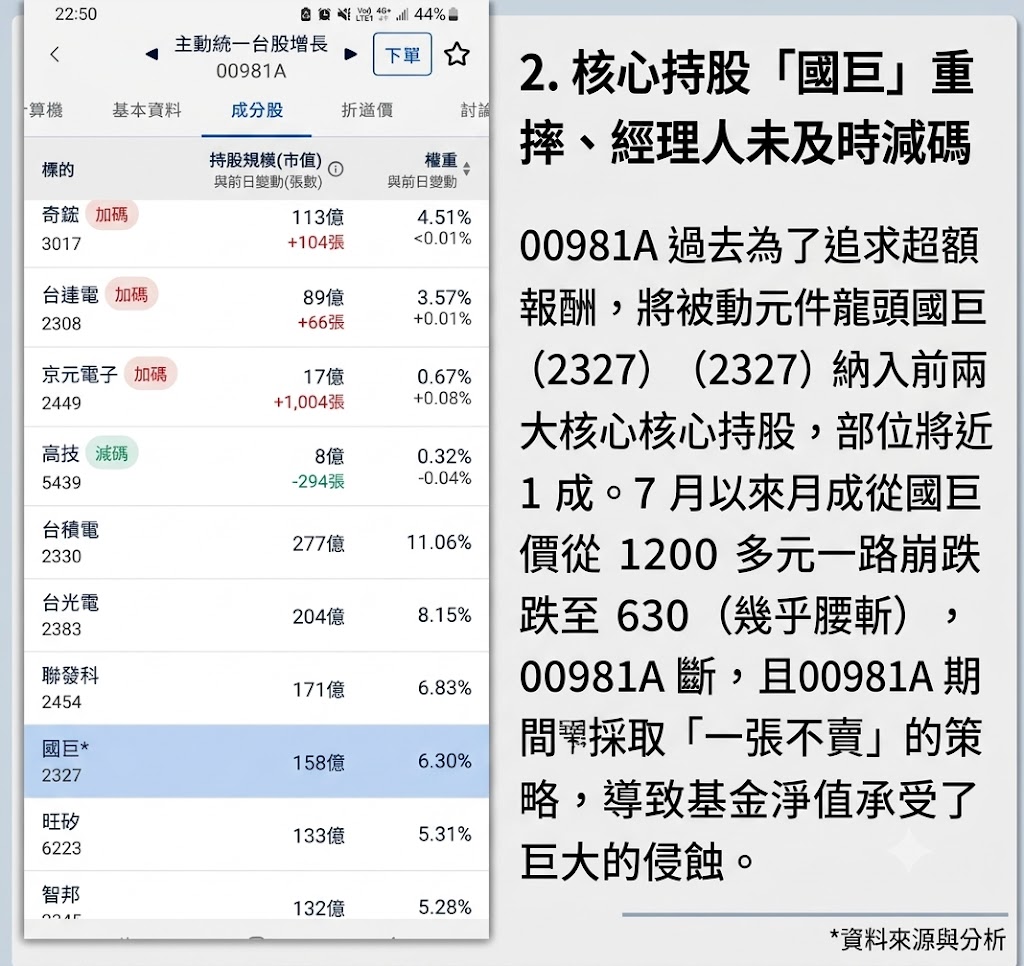Click mute icon in status bar
Screen dimensions: 1024x966
pos(344,14)
